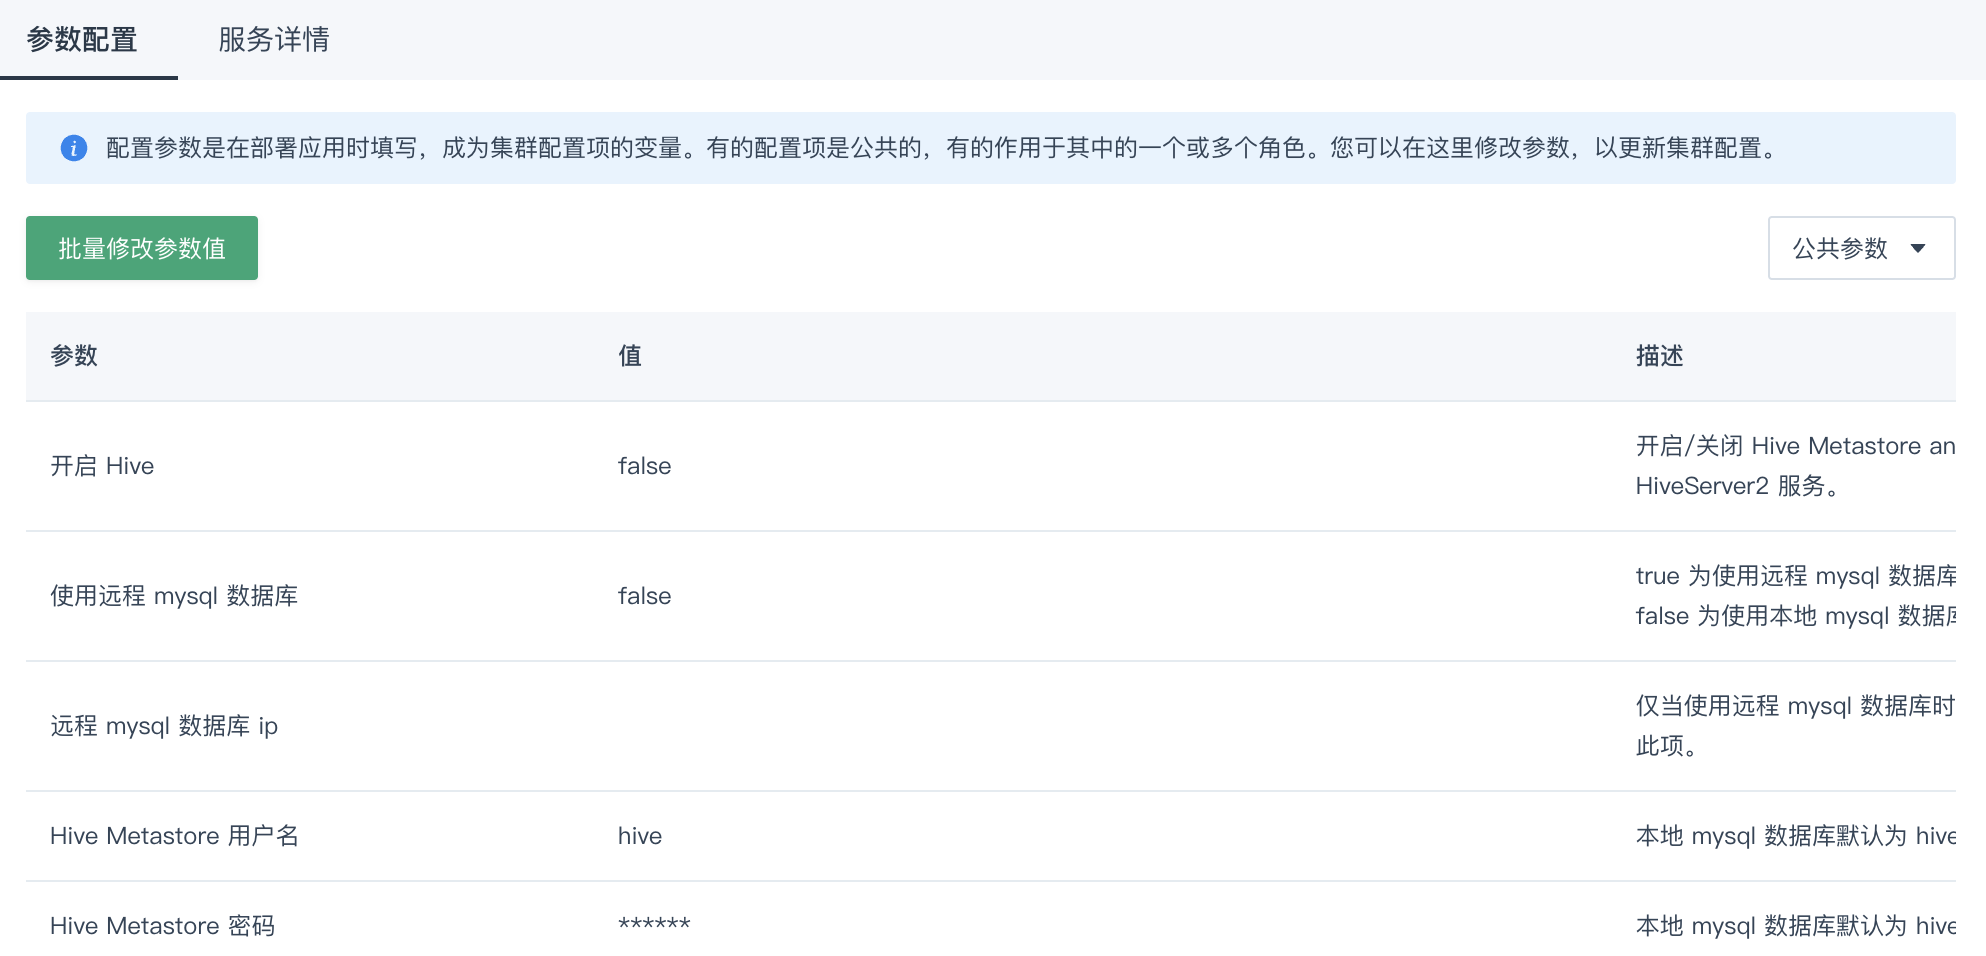Click the 描述 column header
Viewport: 1986px width, 956px height.
click(x=1658, y=356)
